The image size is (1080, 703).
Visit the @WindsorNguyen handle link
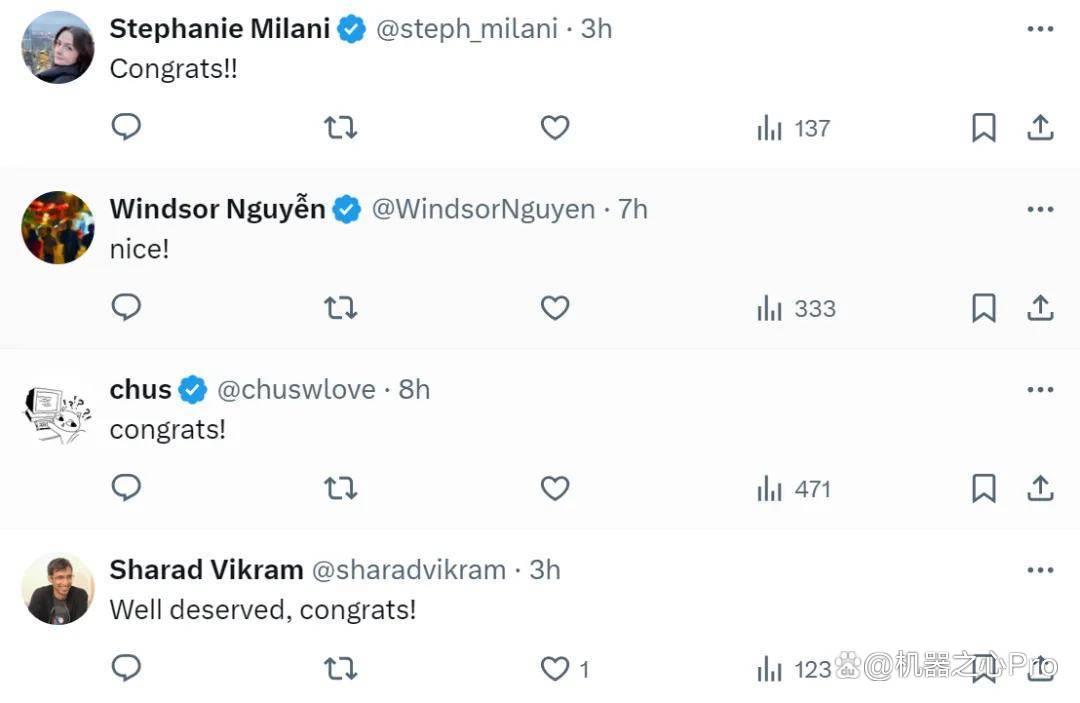click(x=483, y=209)
